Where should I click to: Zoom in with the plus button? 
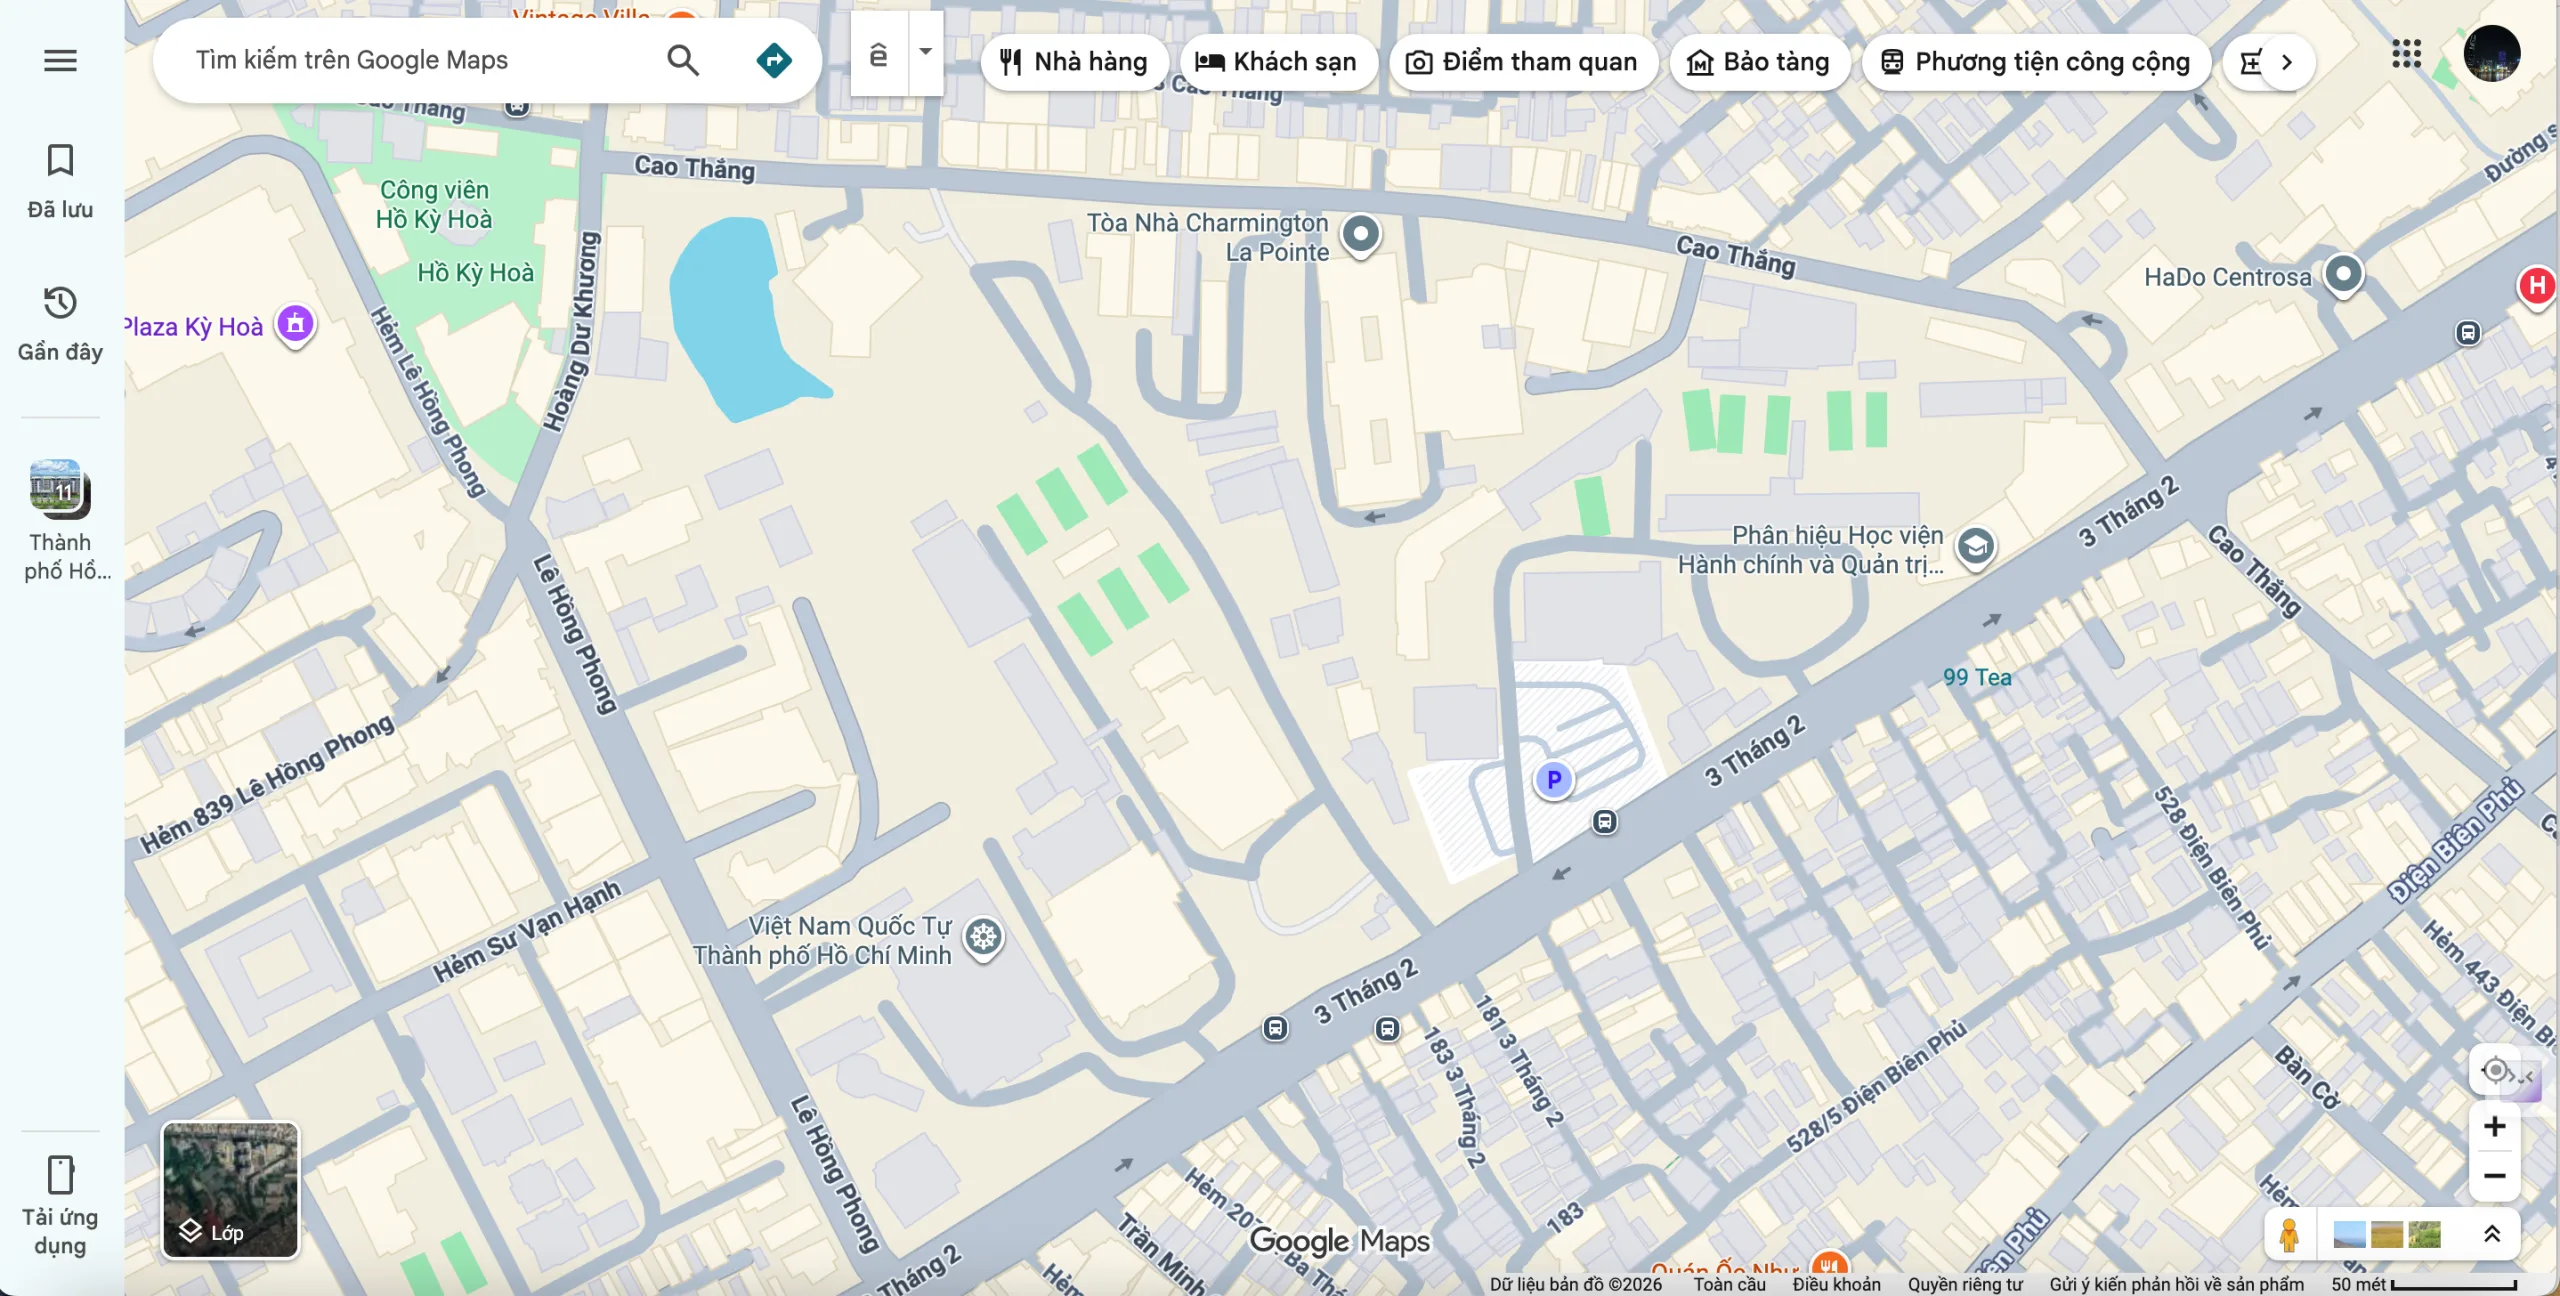pyautogui.click(x=2494, y=1127)
